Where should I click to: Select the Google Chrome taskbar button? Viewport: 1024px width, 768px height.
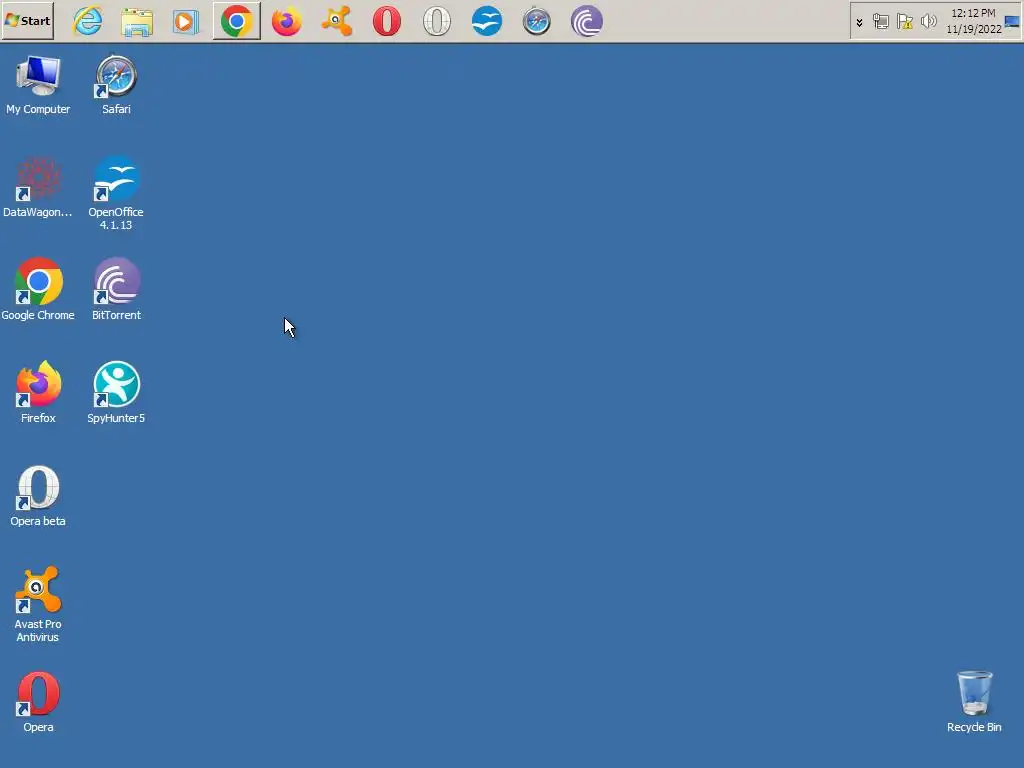point(236,21)
